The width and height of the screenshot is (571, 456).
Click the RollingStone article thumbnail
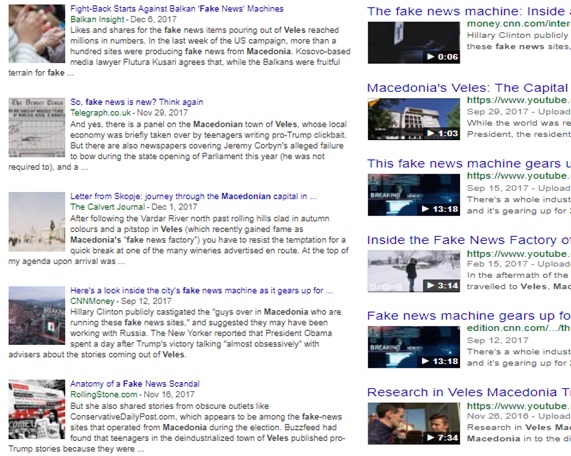point(37,409)
